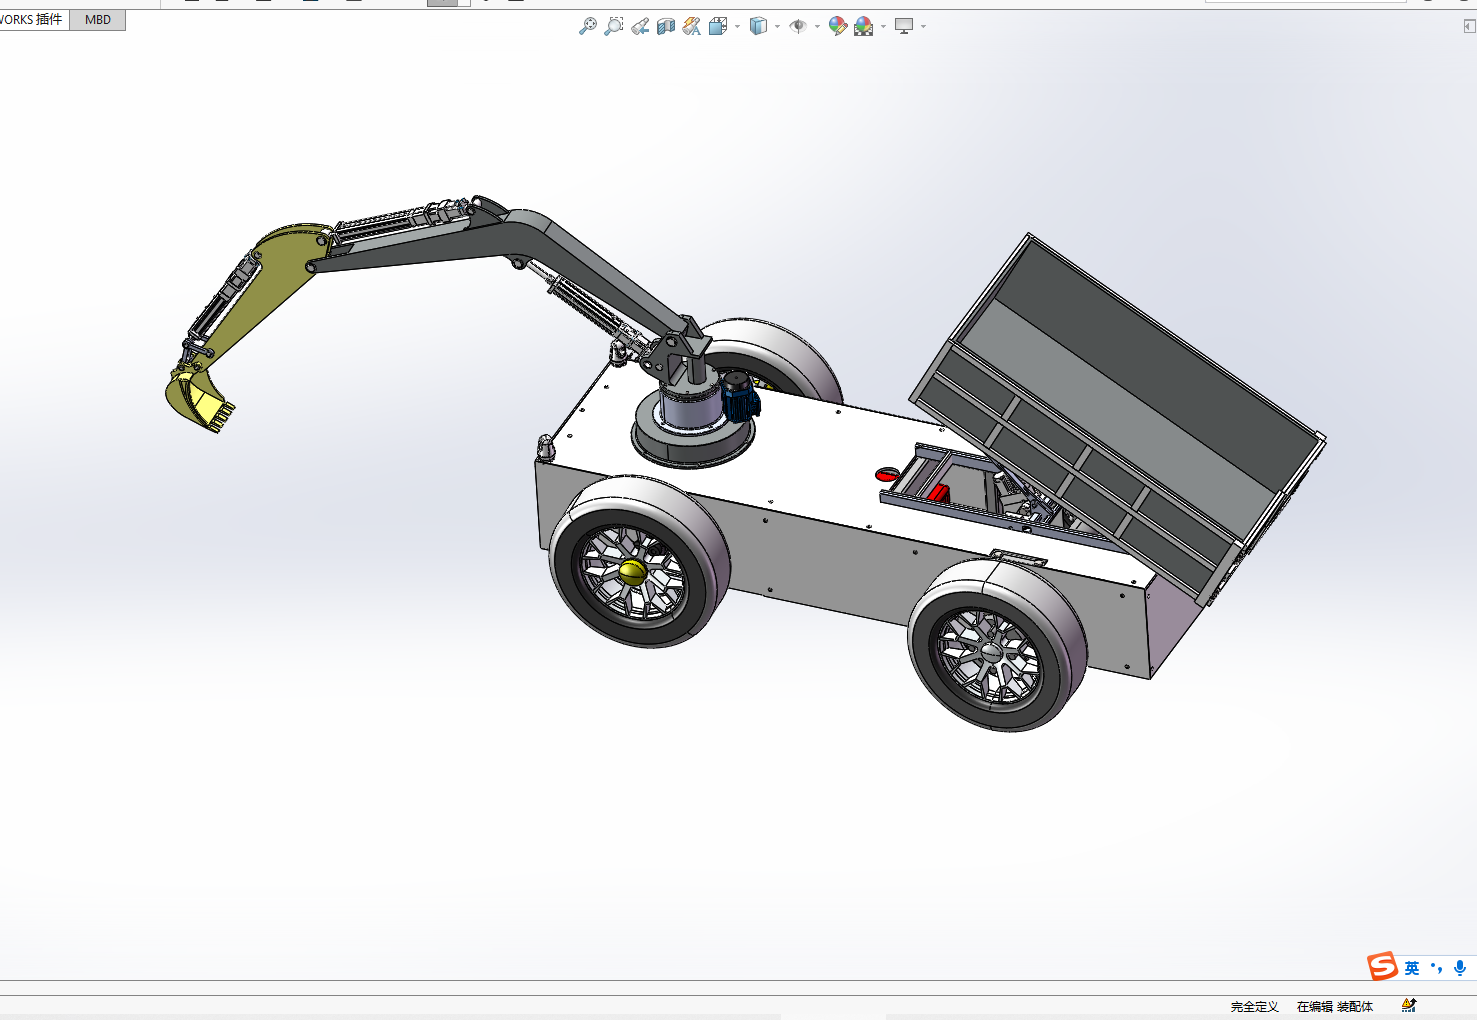Toggle the Sogou punctuation mode button
This screenshot has height=1020, width=1477.
[x=1436, y=968]
